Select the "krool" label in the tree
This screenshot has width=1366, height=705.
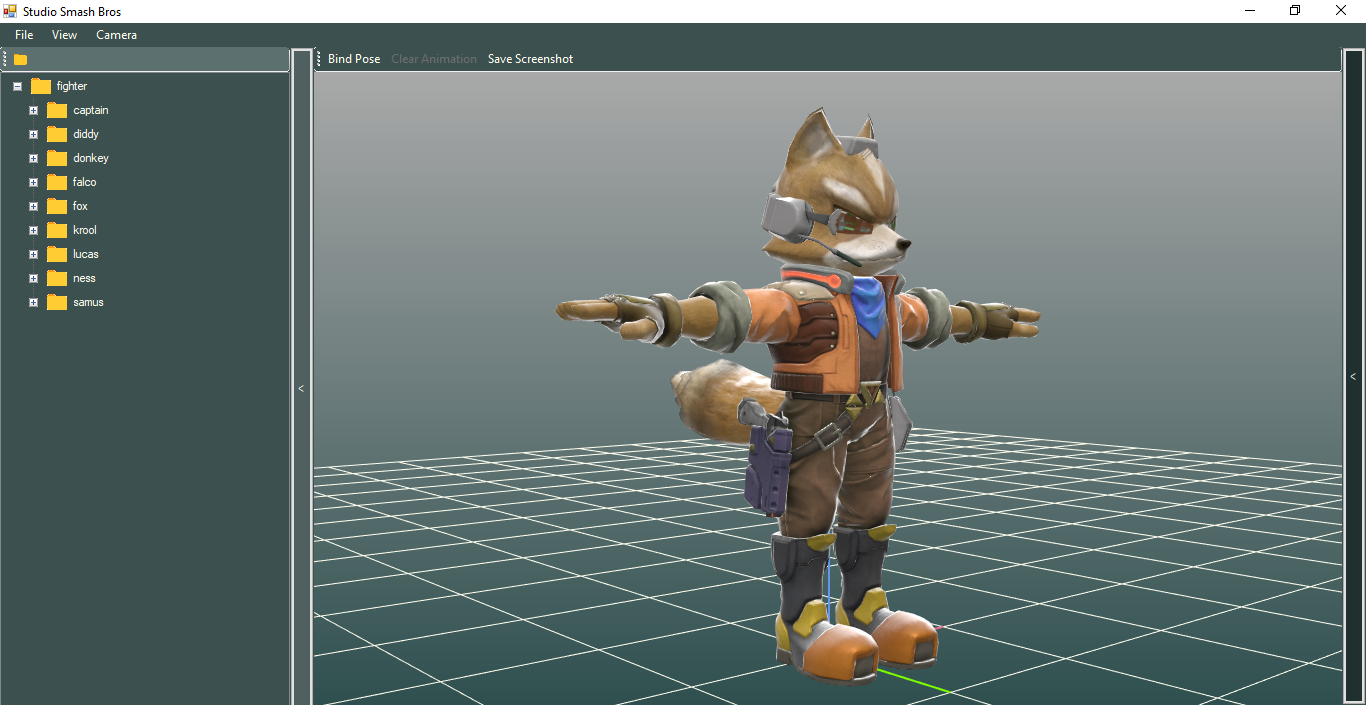click(85, 230)
